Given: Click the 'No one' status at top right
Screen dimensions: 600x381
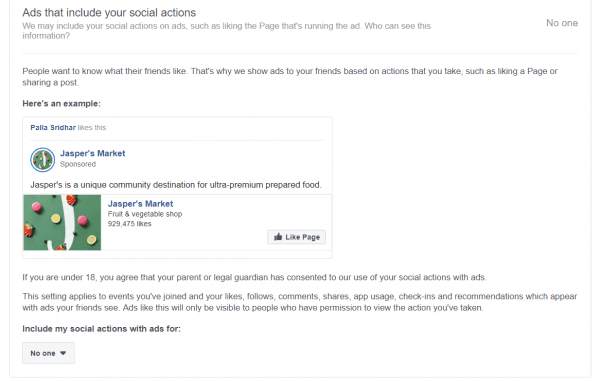Looking at the screenshot, I should click(x=562, y=23).
